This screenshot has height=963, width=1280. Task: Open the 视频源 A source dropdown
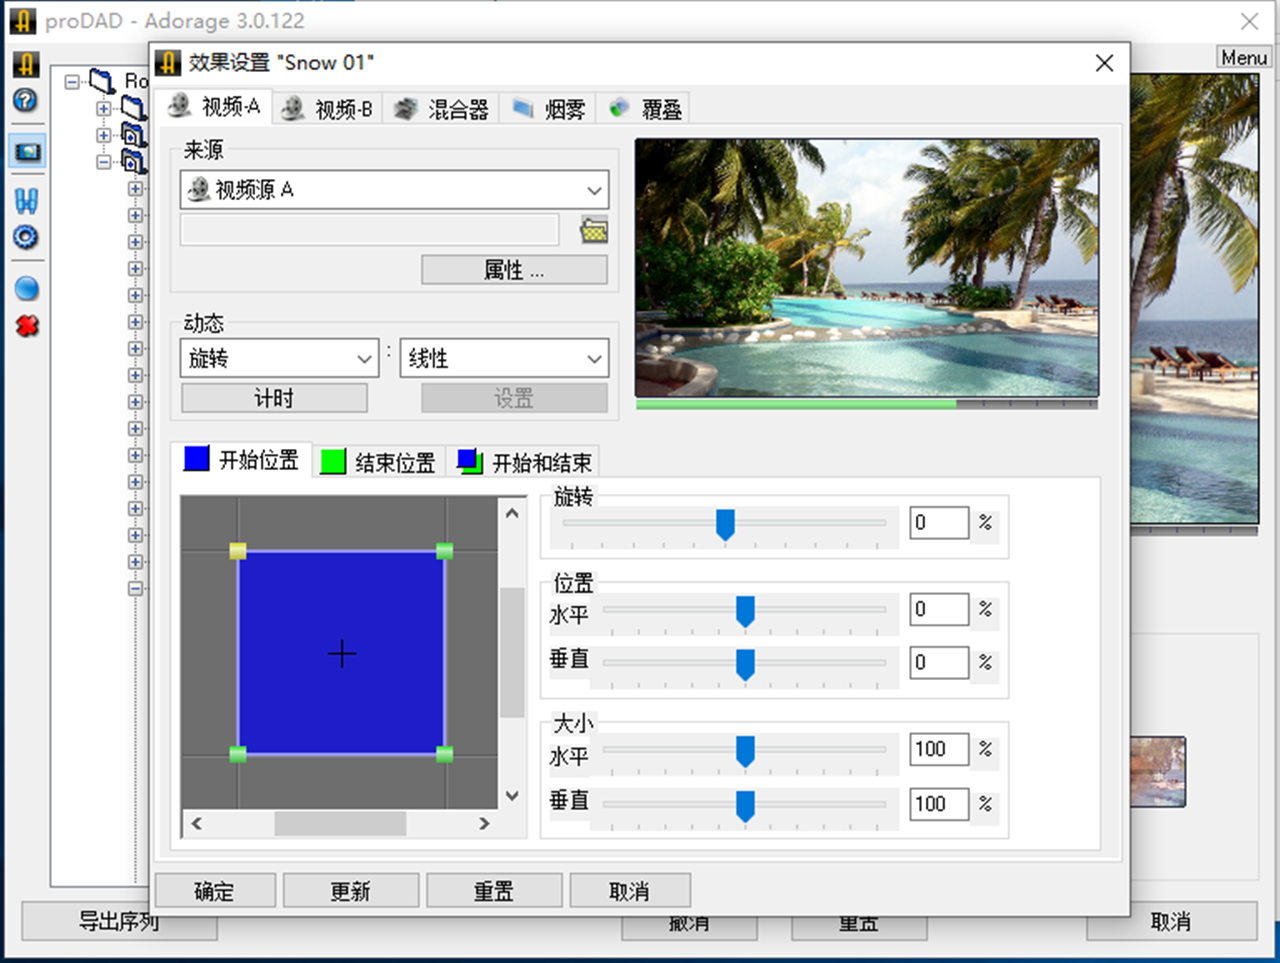[393, 189]
